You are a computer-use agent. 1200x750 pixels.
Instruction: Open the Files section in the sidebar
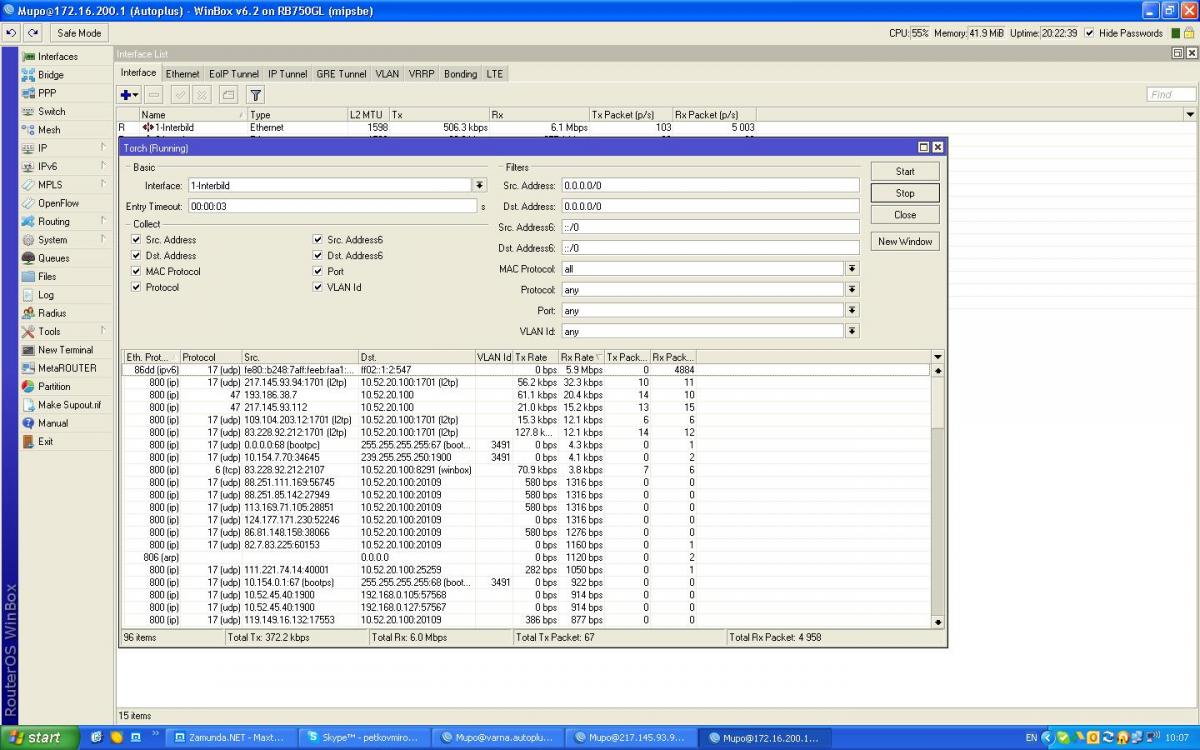point(47,276)
